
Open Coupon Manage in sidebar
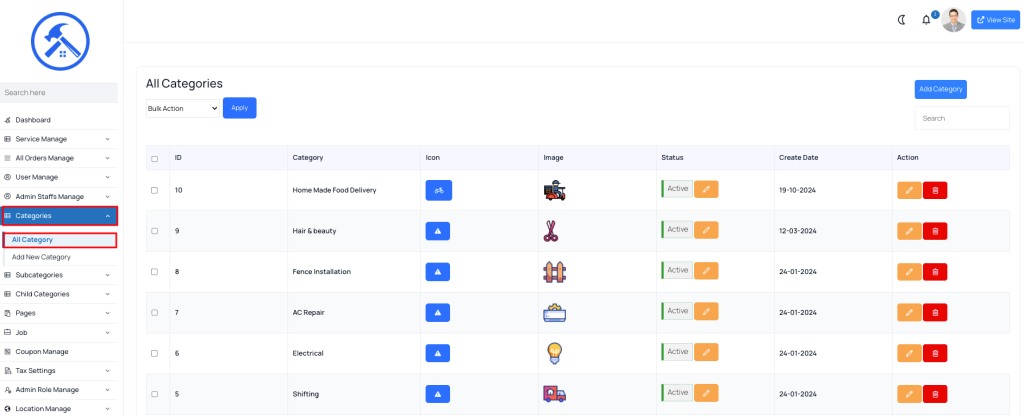pyautogui.click(x=59, y=351)
